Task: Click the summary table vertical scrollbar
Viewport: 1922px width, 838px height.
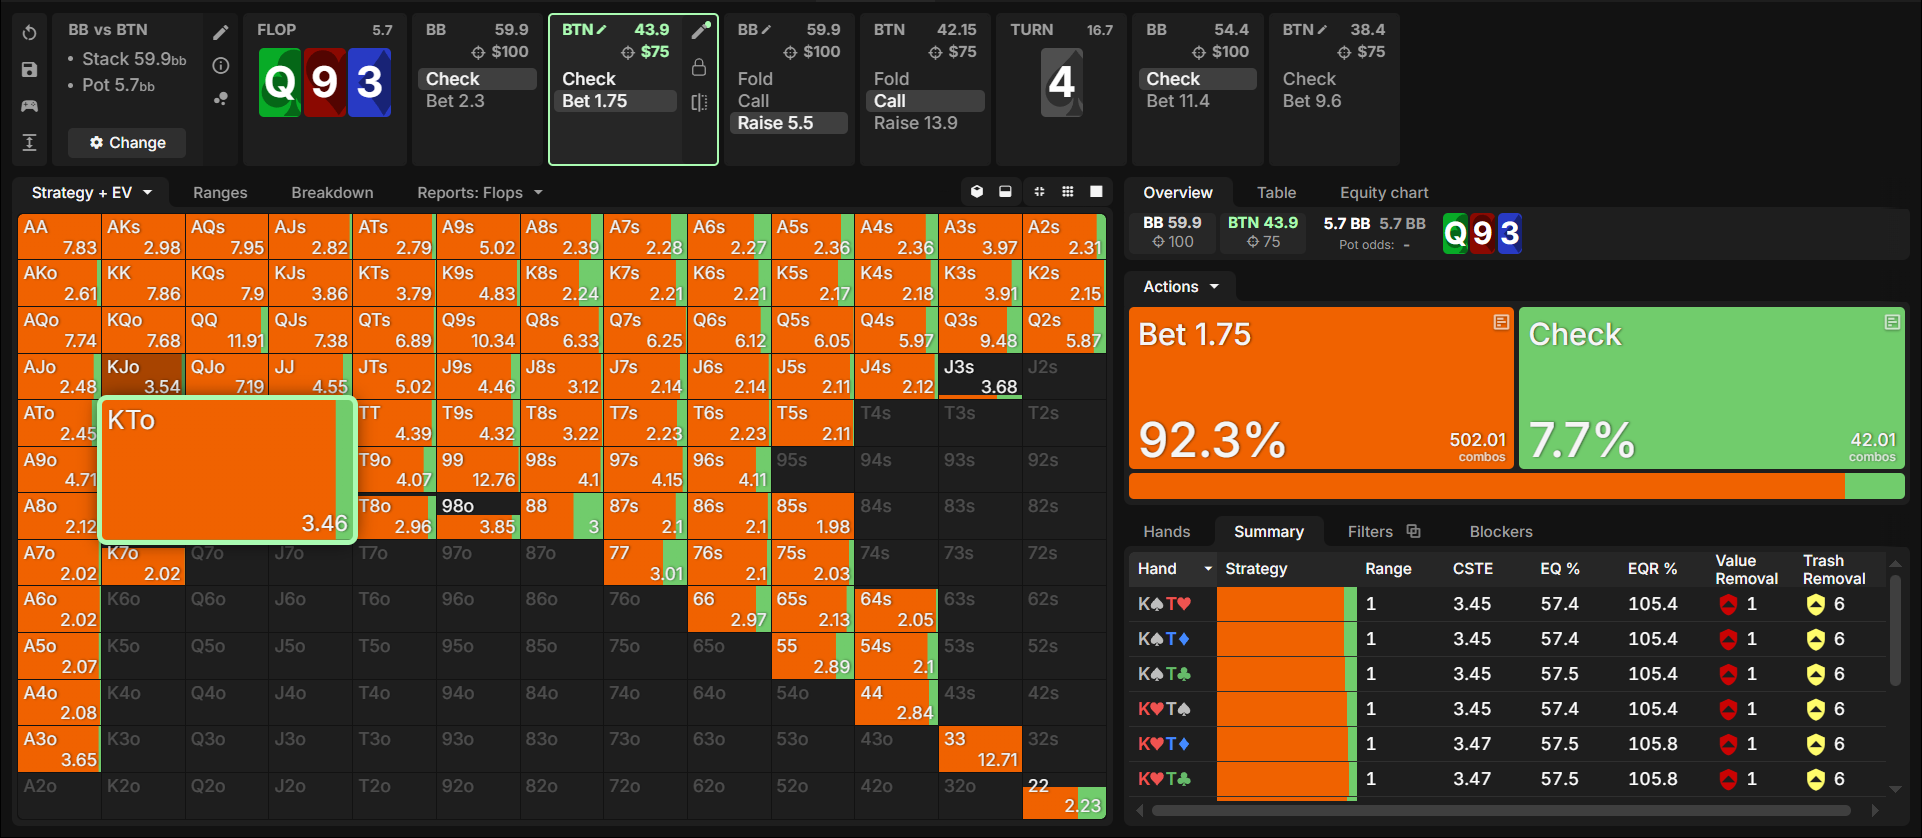Action: [1894, 630]
